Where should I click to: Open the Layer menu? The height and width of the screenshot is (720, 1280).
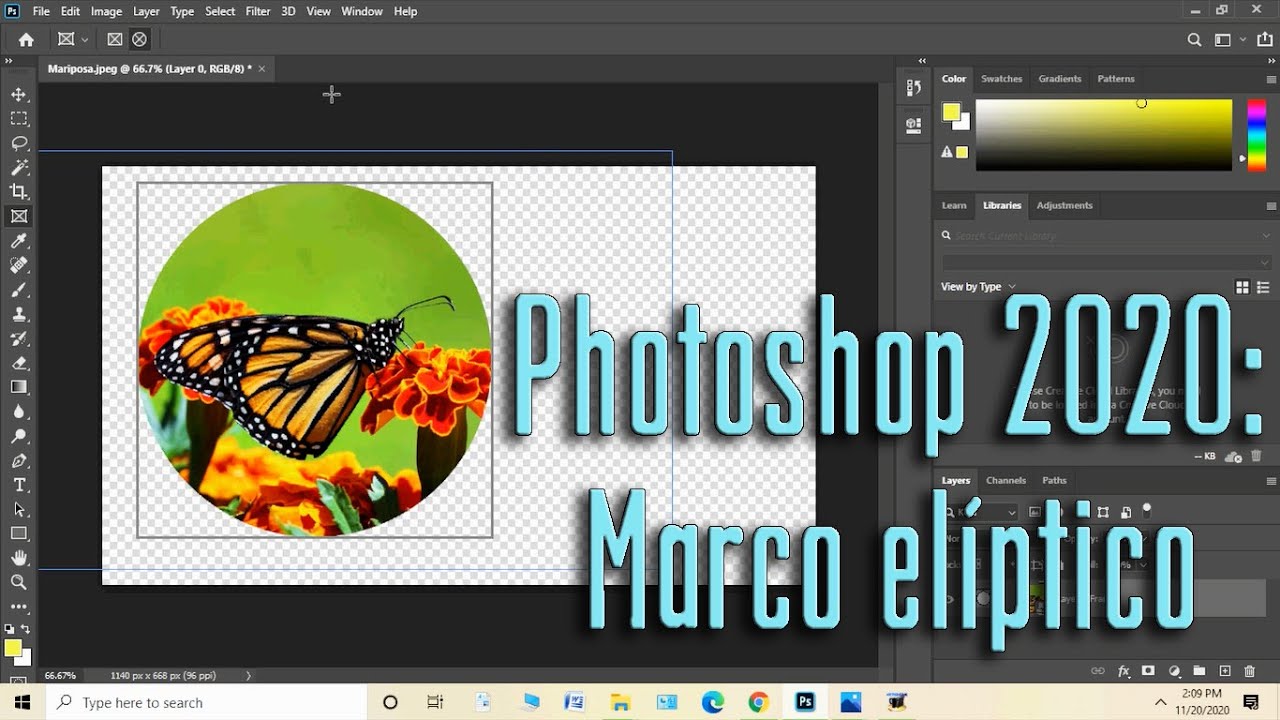(x=146, y=11)
